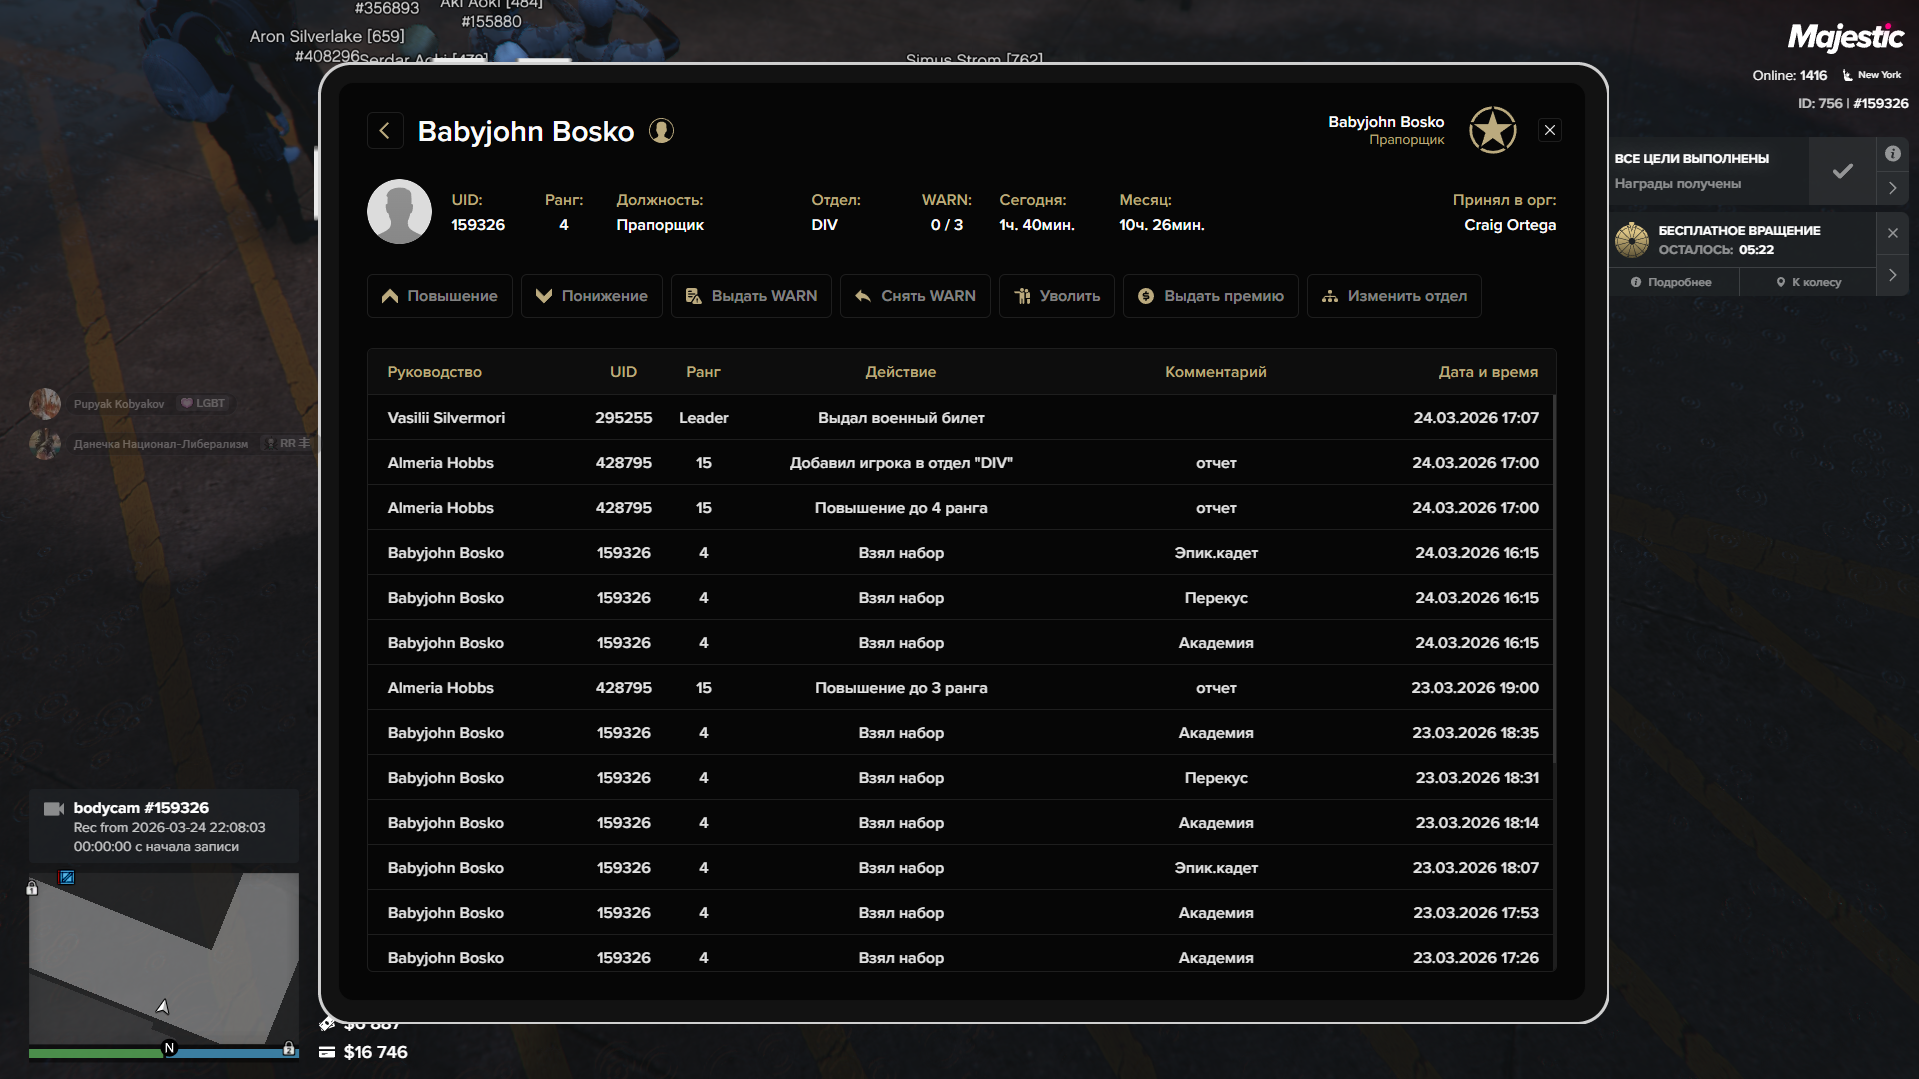
Task: Toggle the goals completed checkmark
Action: (1842, 171)
